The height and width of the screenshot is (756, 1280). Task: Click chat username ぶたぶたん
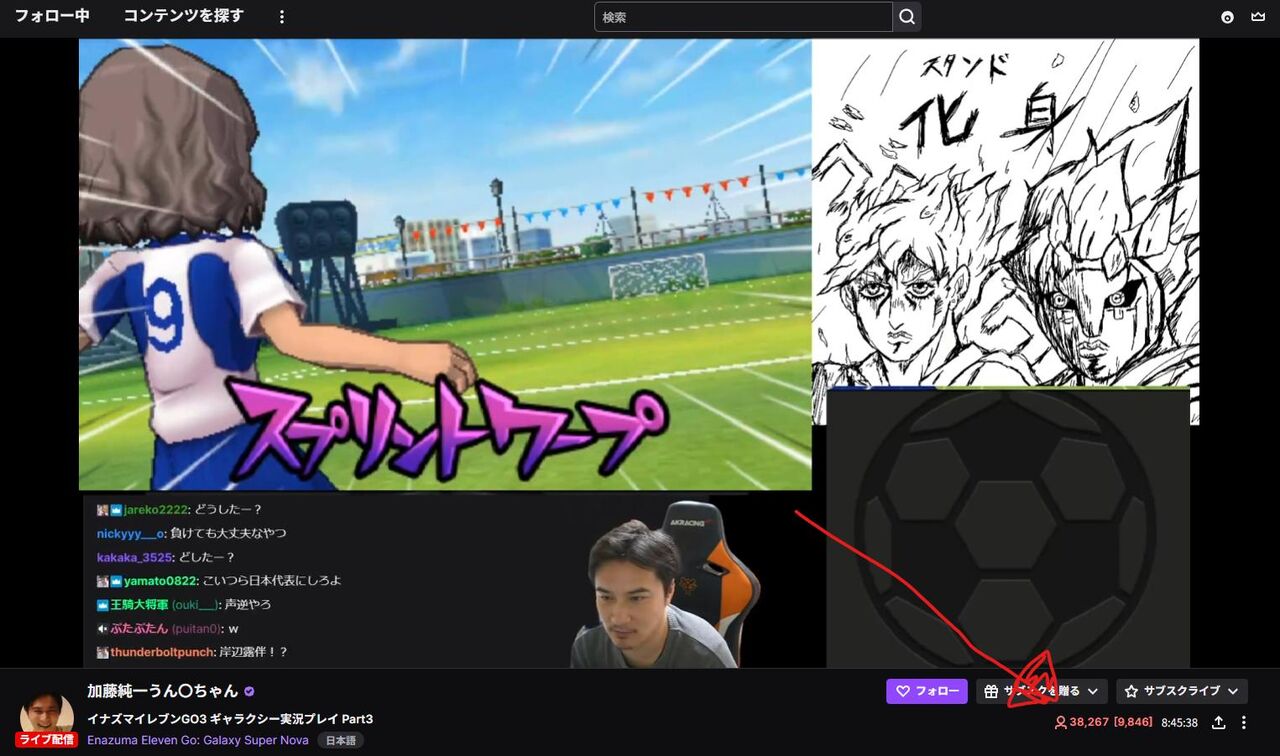tap(139, 629)
